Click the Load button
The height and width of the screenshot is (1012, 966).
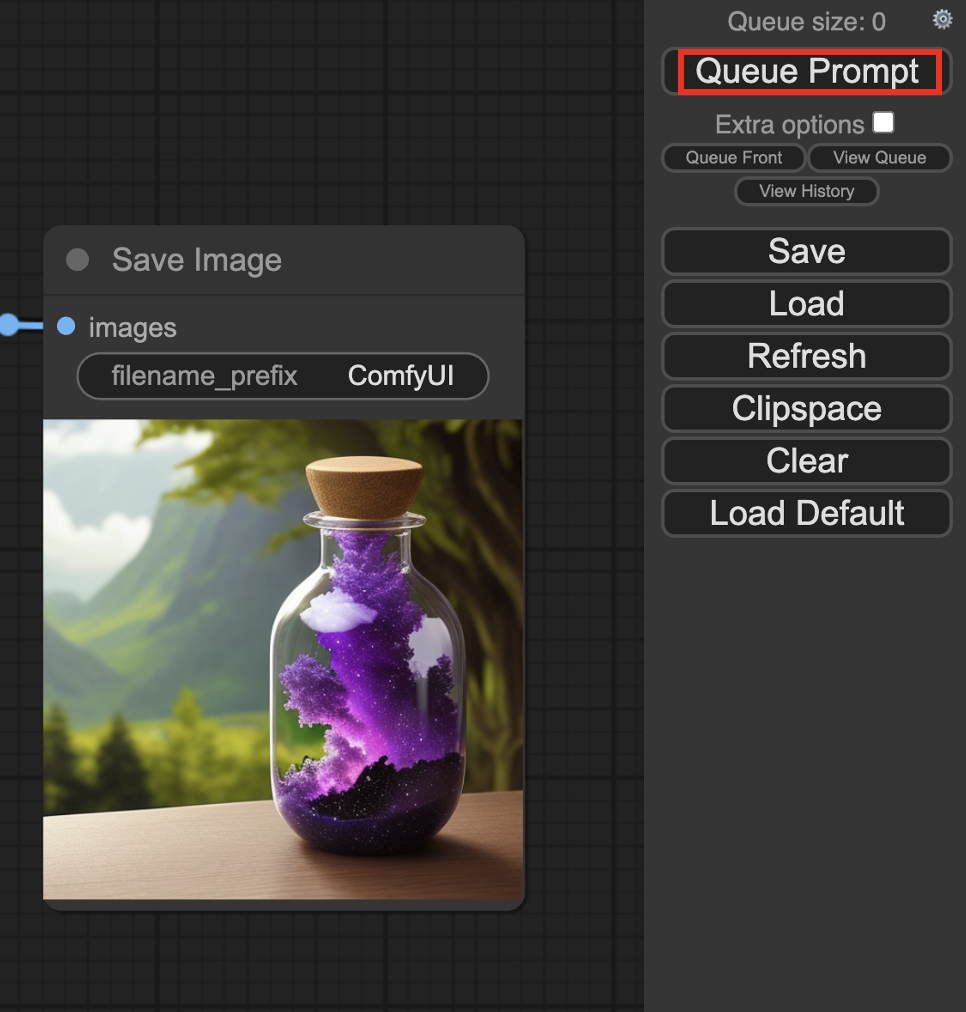pyautogui.click(x=807, y=303)
